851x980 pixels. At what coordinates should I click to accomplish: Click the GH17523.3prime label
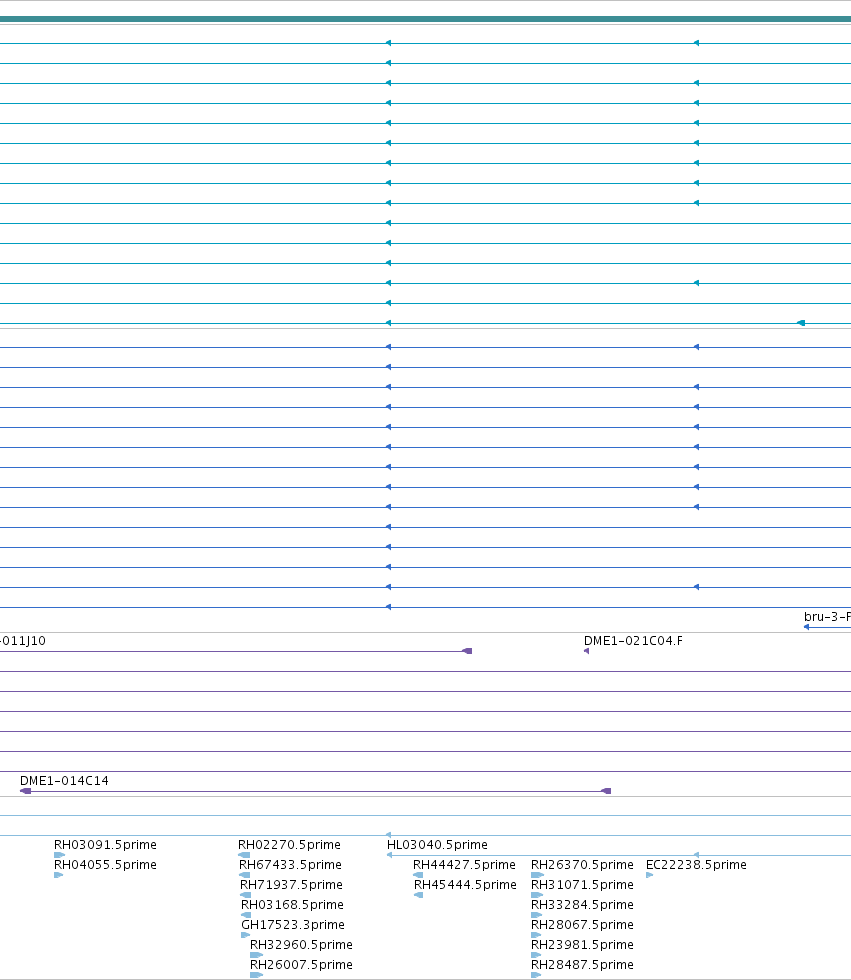(292, 924)
